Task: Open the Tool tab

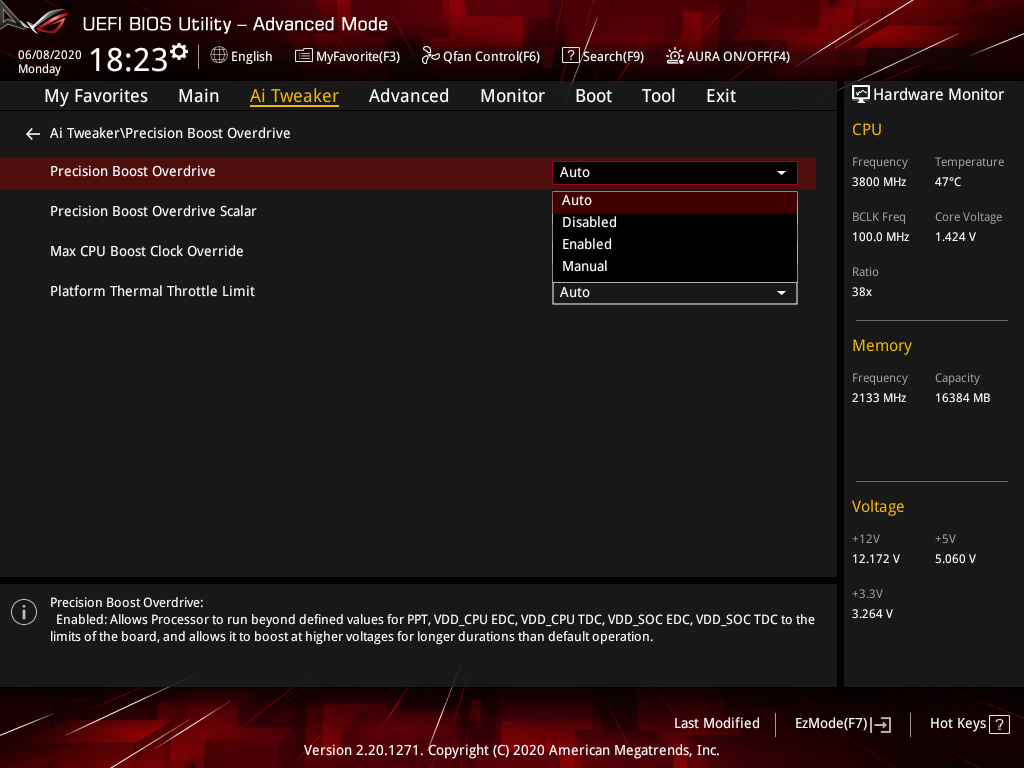Action: point(658,96)
